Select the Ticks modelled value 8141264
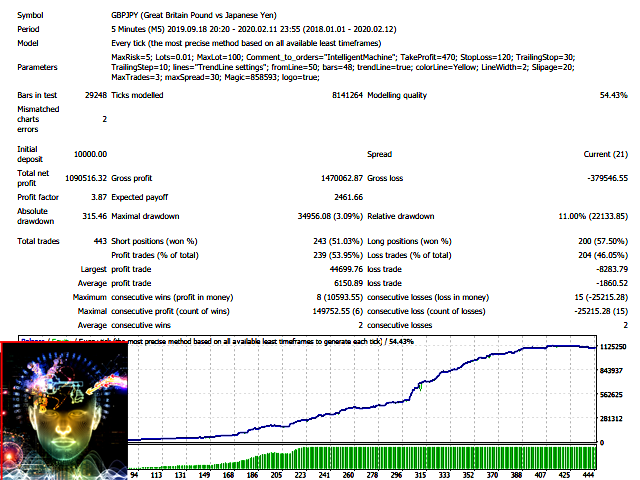Image resolution: width=640 pixels, height=480 pixels. click(x=347, y=95)
